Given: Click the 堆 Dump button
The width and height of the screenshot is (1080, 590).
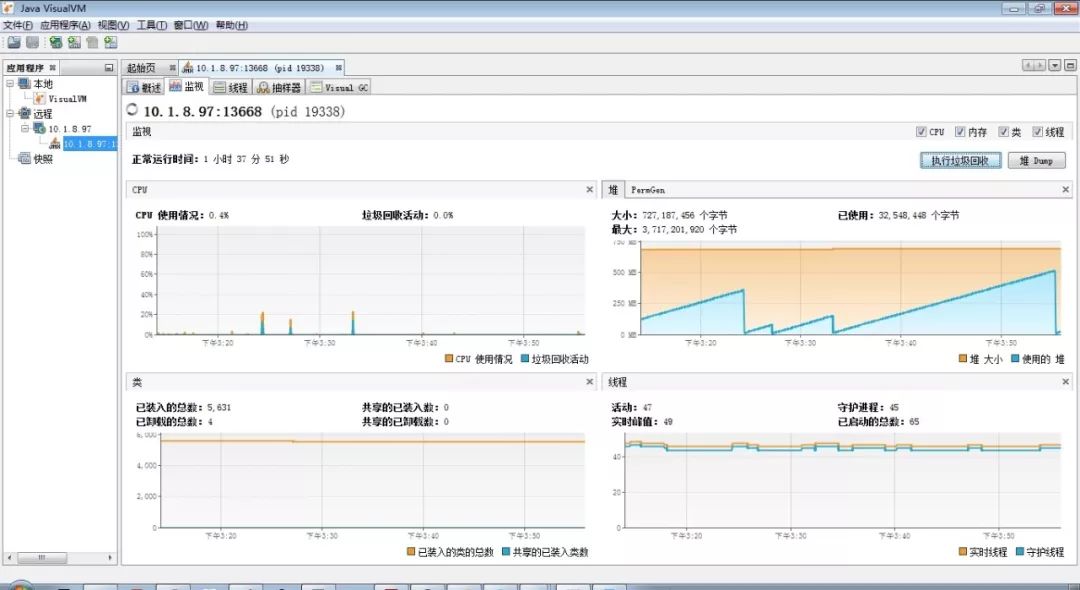Looking at the screenshot, I should 1037,160.
